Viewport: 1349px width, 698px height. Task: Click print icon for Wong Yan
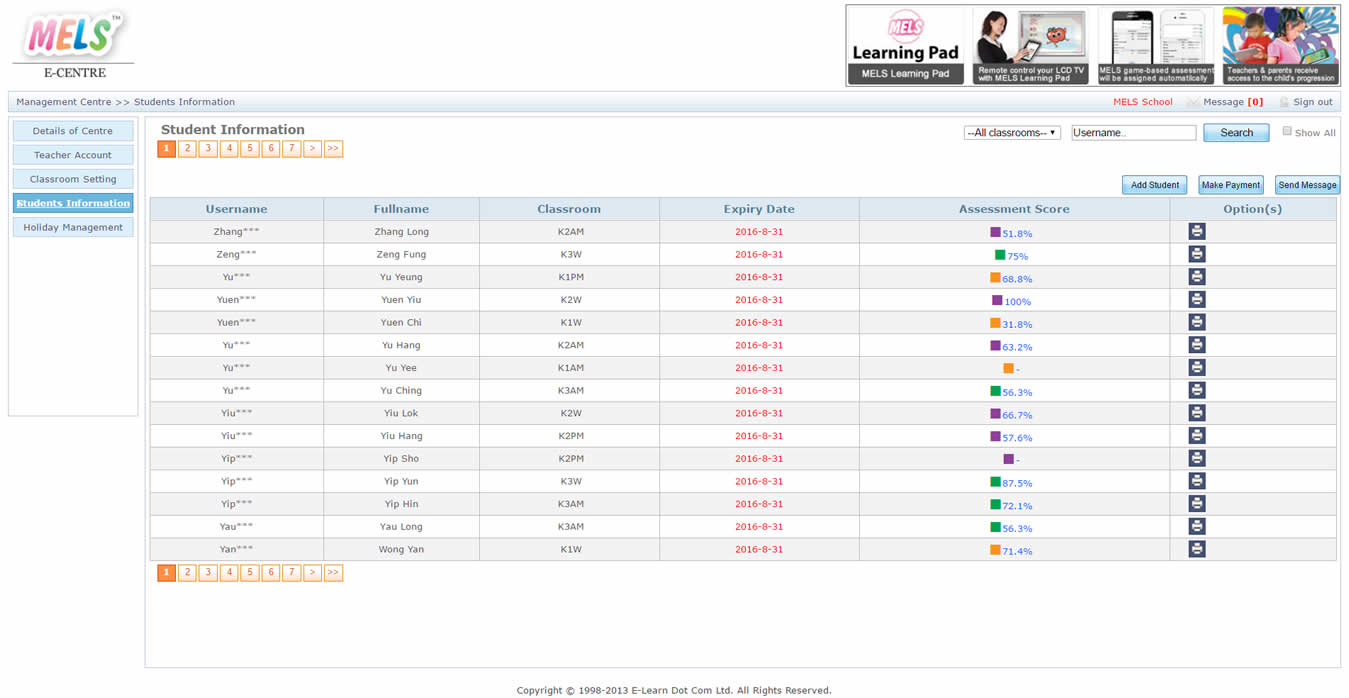point(1196,549)
